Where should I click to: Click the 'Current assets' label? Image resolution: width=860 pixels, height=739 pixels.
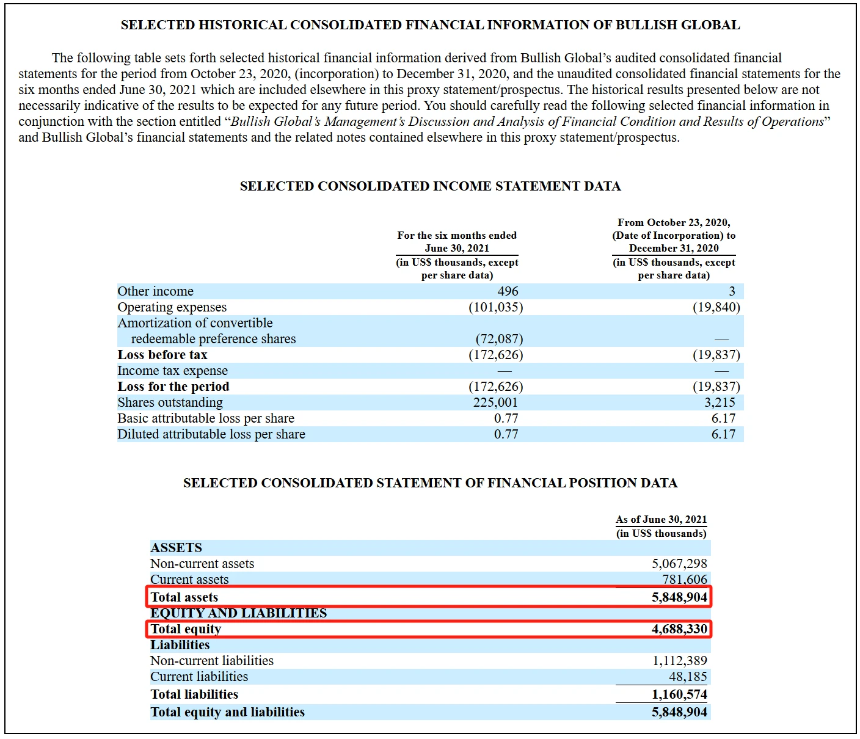click(189, 580)
